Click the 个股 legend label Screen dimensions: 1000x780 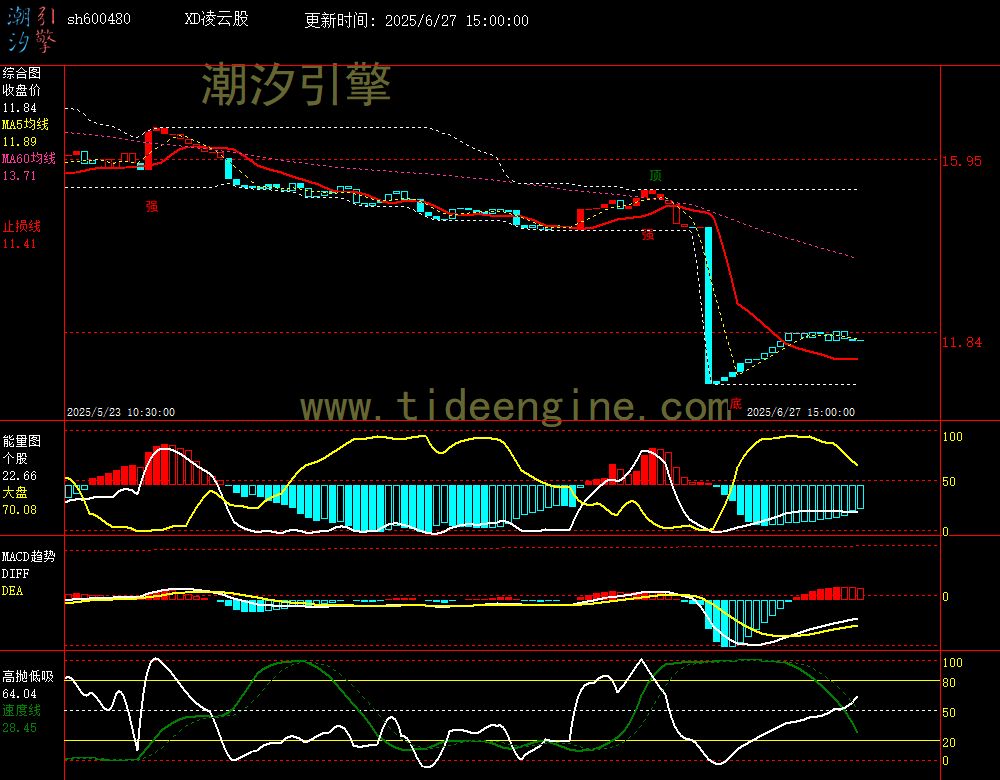tap(15, 459)
